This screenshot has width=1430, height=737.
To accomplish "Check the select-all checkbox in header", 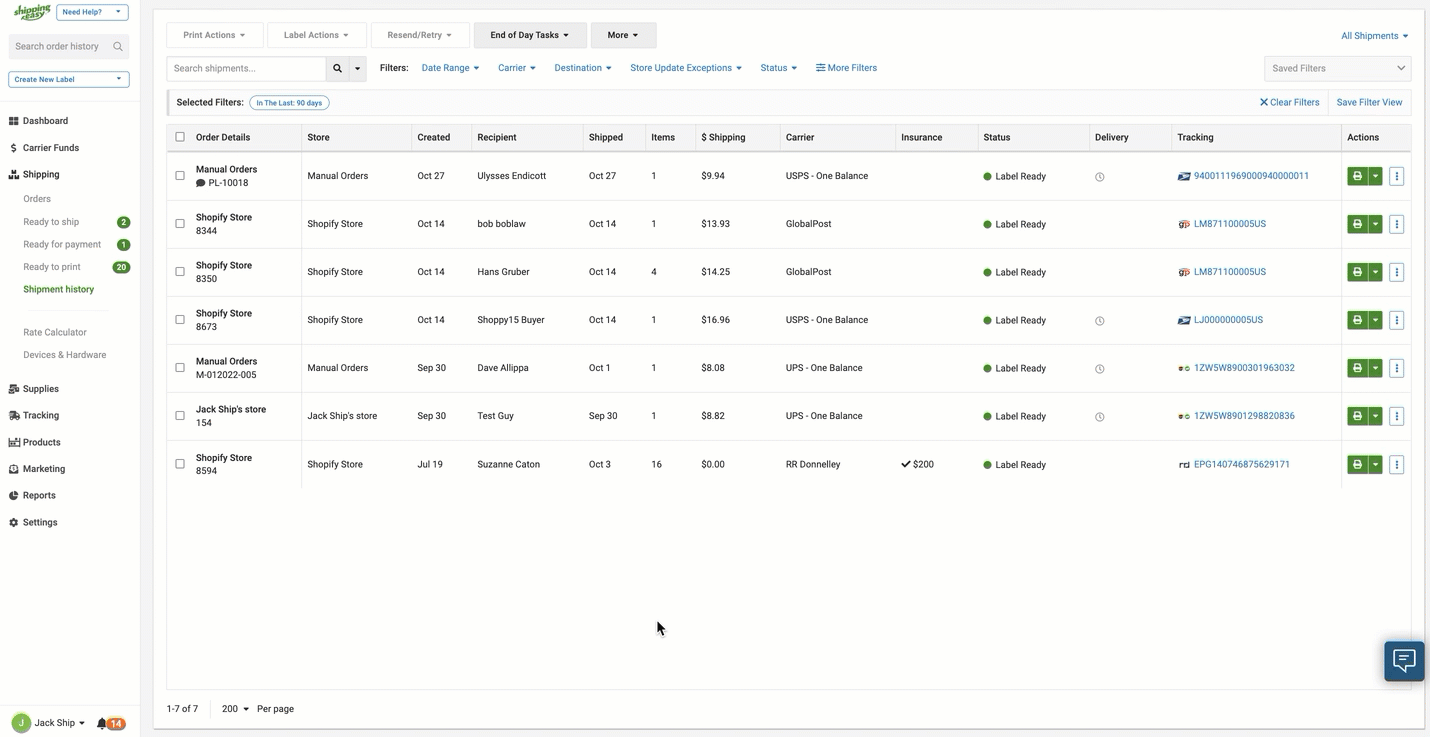I will coord(180,137).
